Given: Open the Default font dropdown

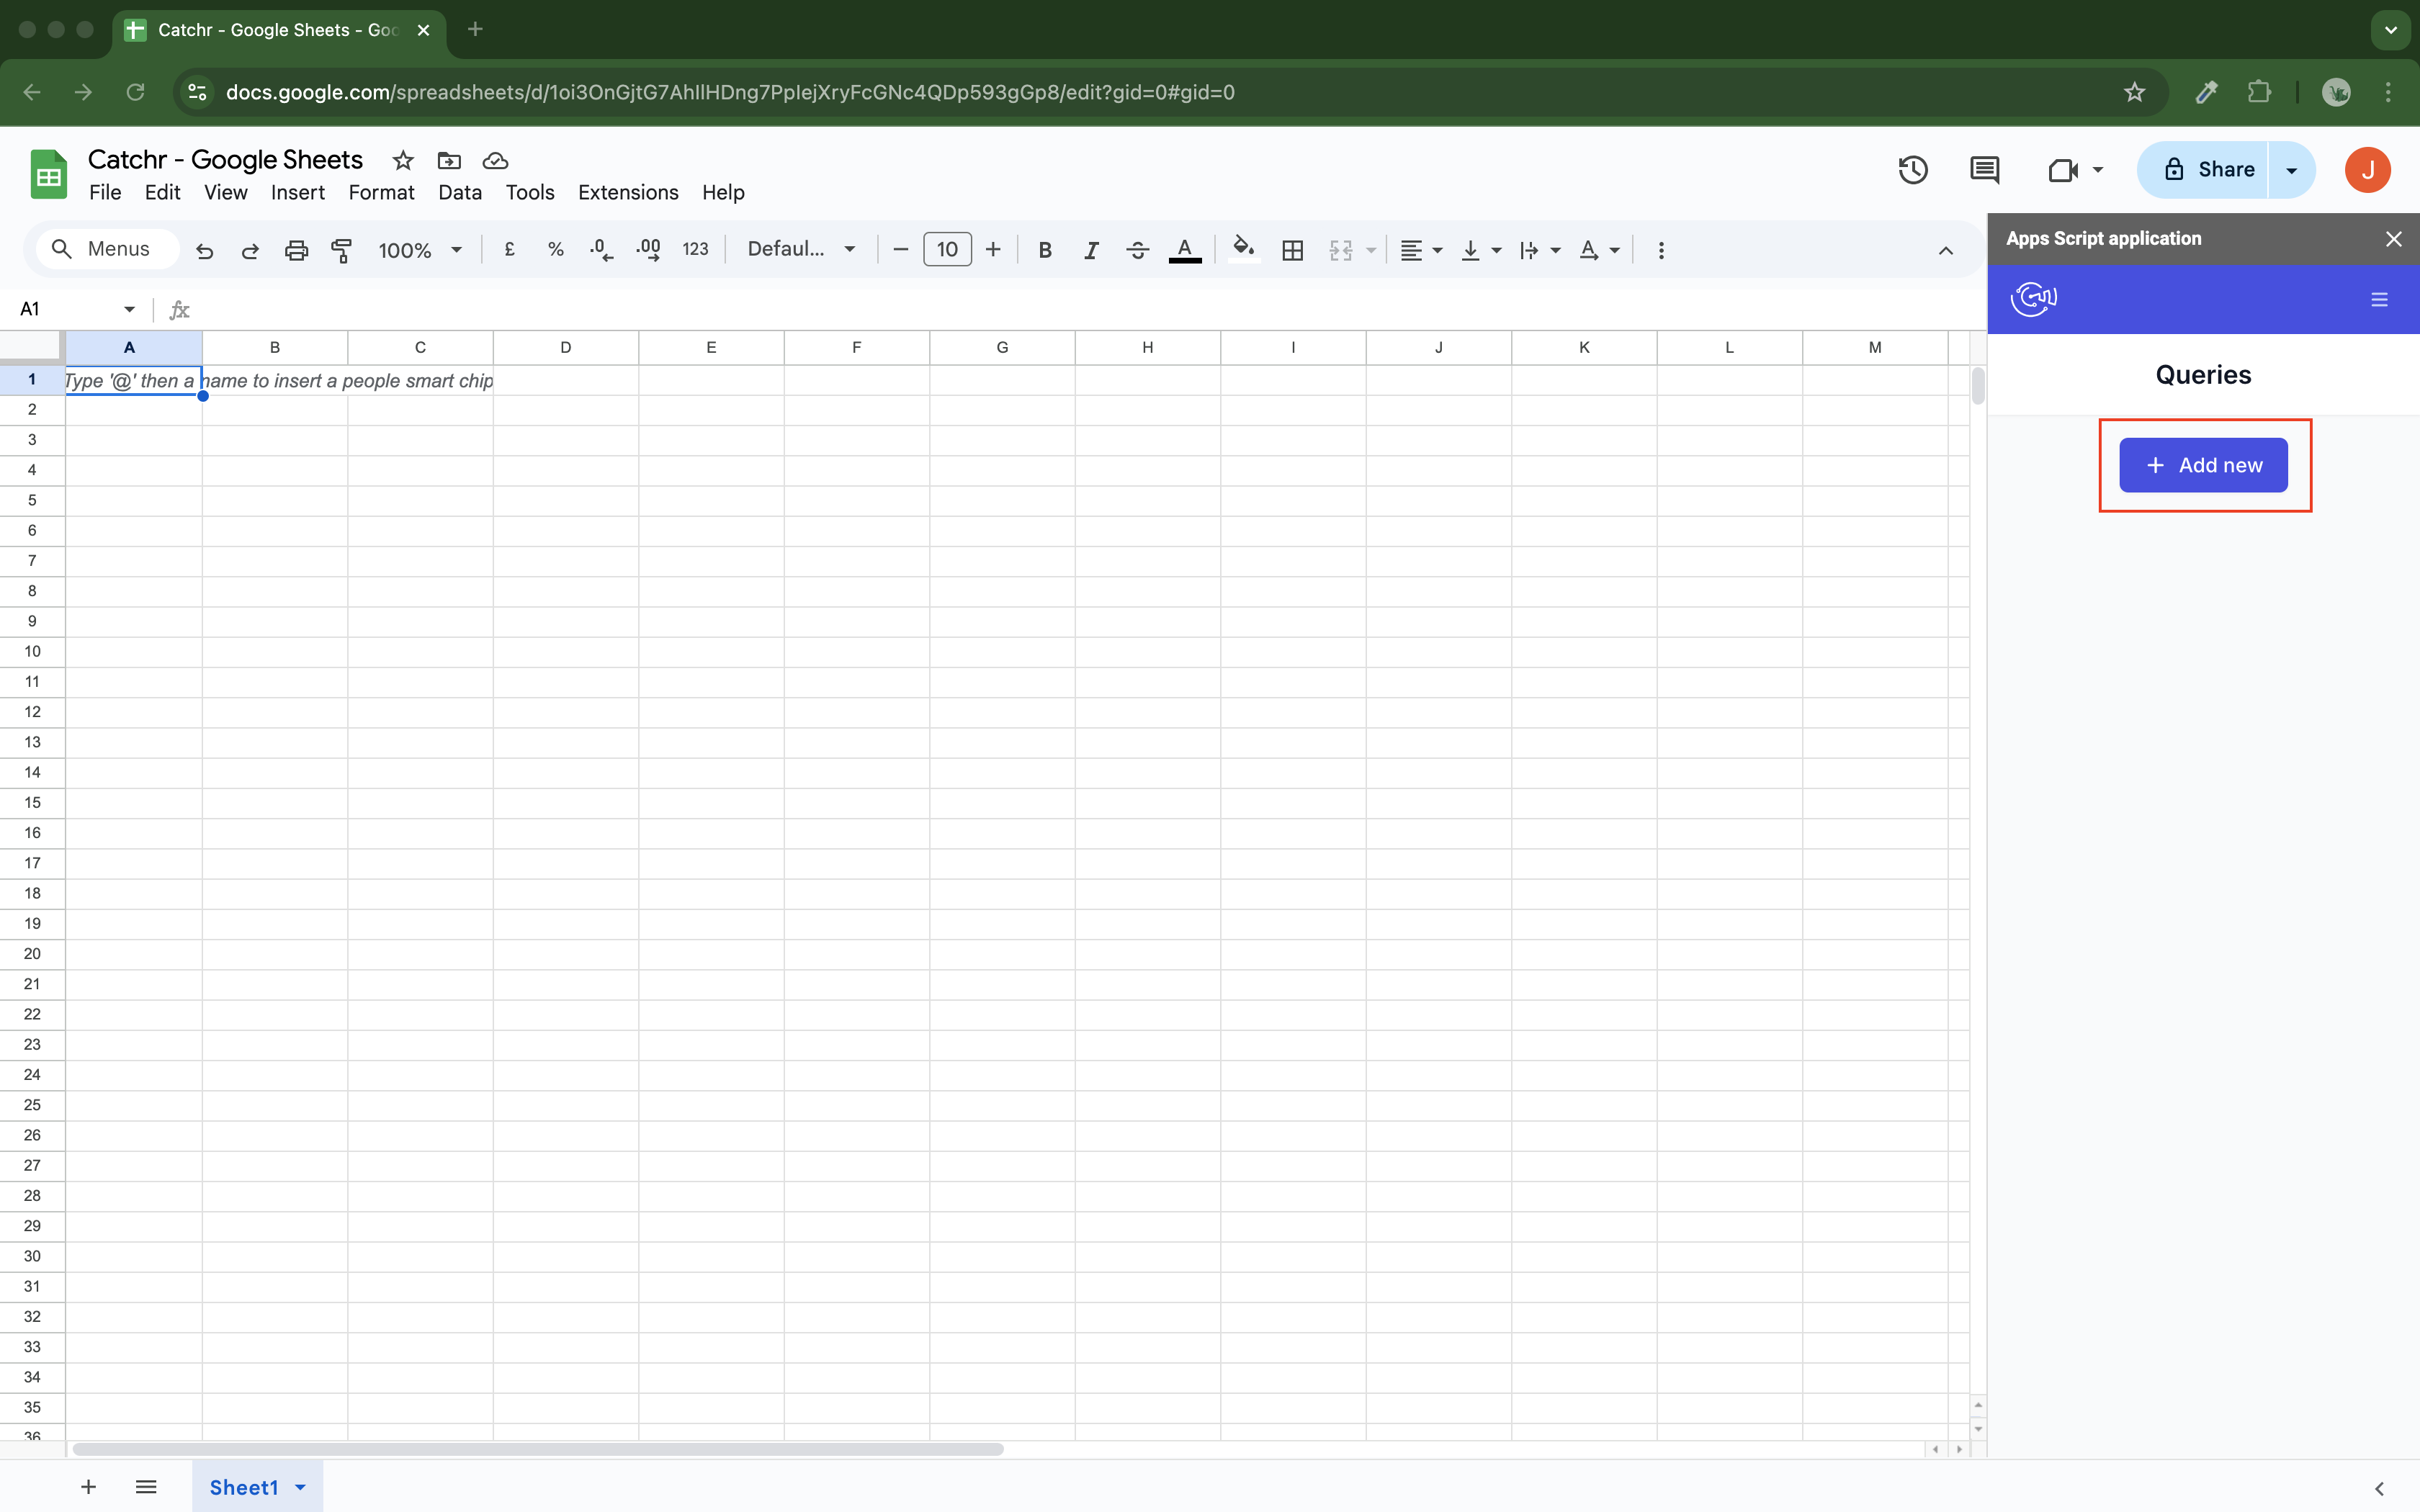Looking at the screenshot, I should pos(802,249).
